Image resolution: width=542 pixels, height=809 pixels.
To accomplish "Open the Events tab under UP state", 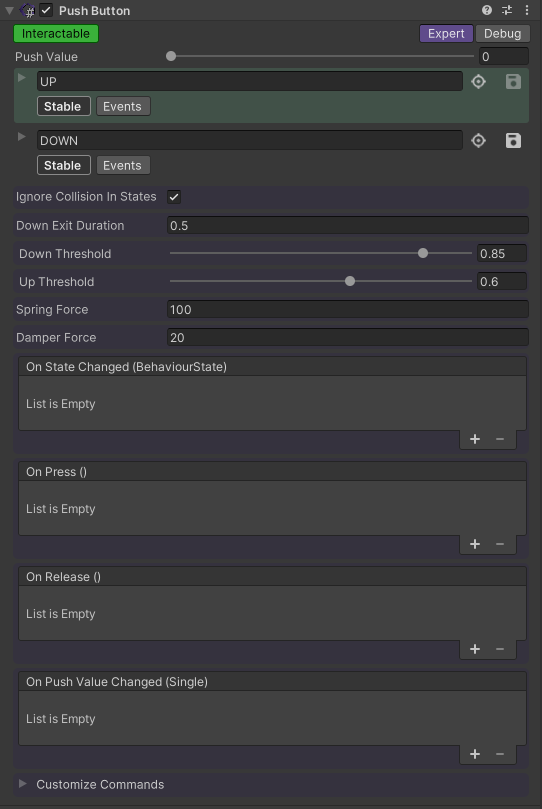I will pos(123,106).
